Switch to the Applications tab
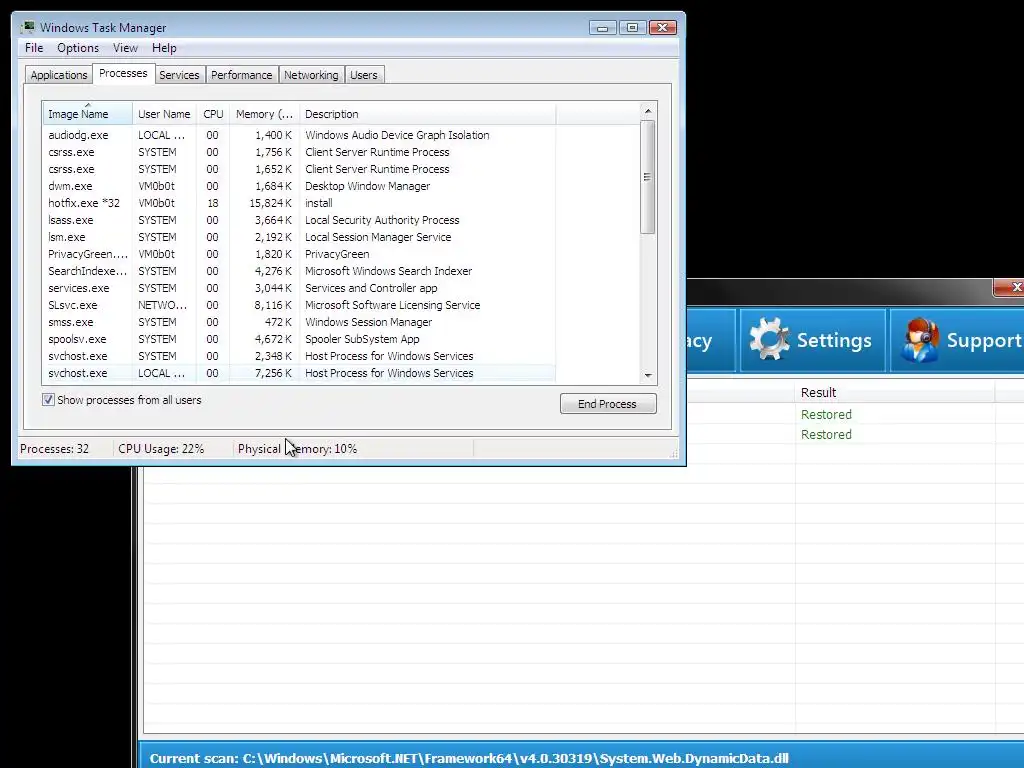 click(59, 75)
